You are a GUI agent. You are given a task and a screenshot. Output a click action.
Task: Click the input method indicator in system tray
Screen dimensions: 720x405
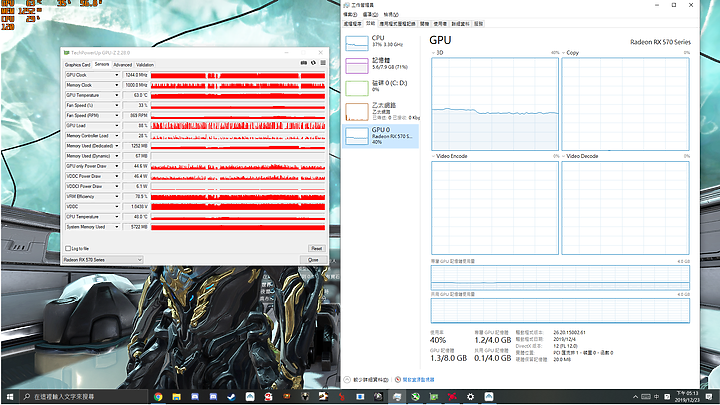pyautogui.click(x=657, y=397)
